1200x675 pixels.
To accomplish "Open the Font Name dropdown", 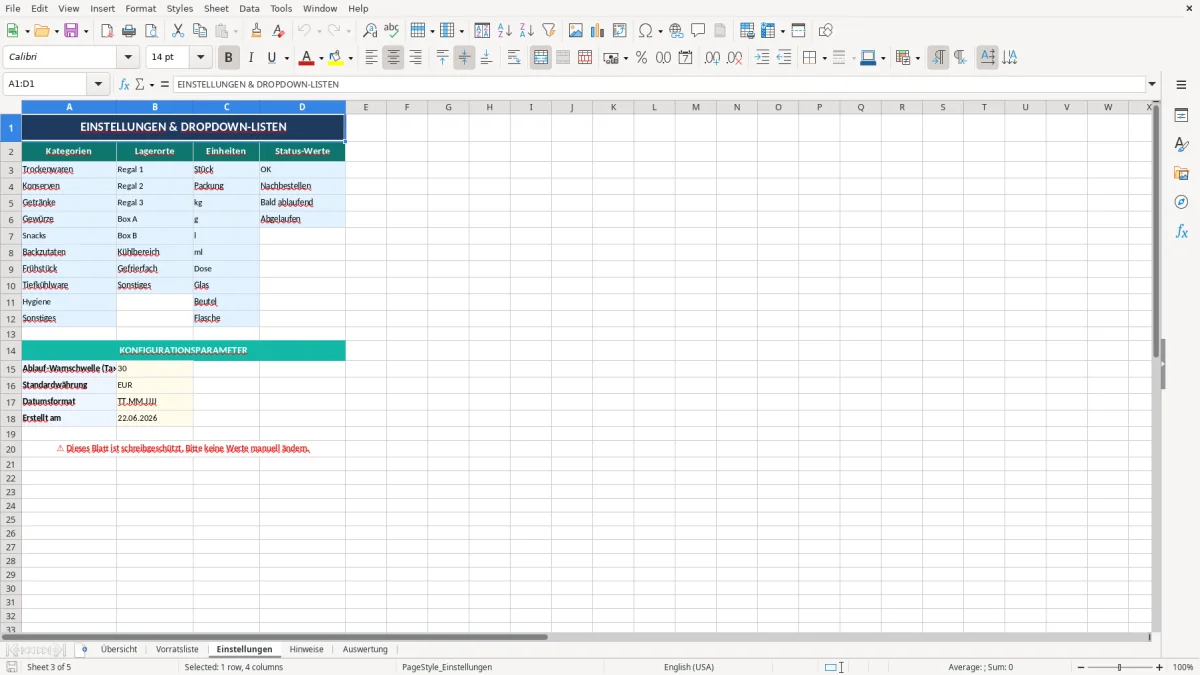I will [128, 58].
